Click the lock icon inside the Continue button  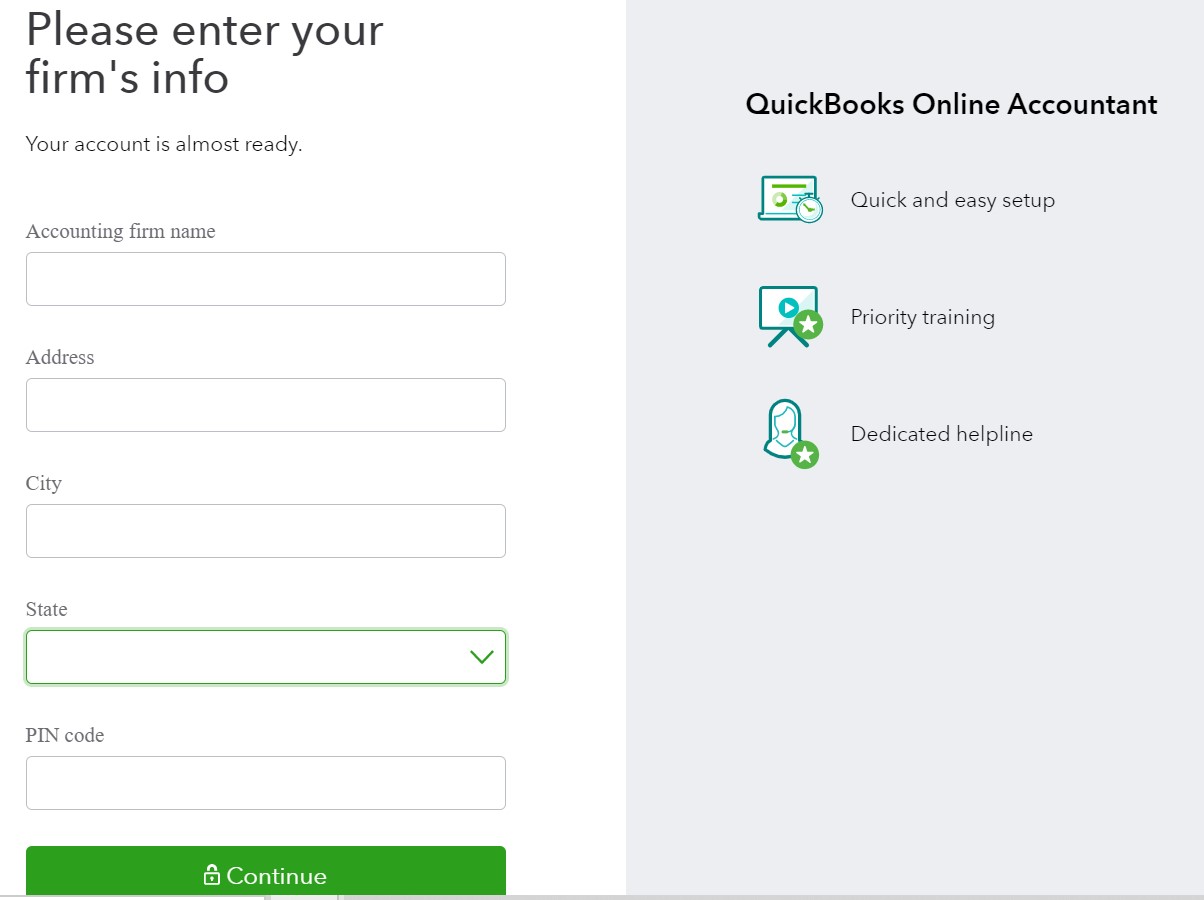click(212, 874)
